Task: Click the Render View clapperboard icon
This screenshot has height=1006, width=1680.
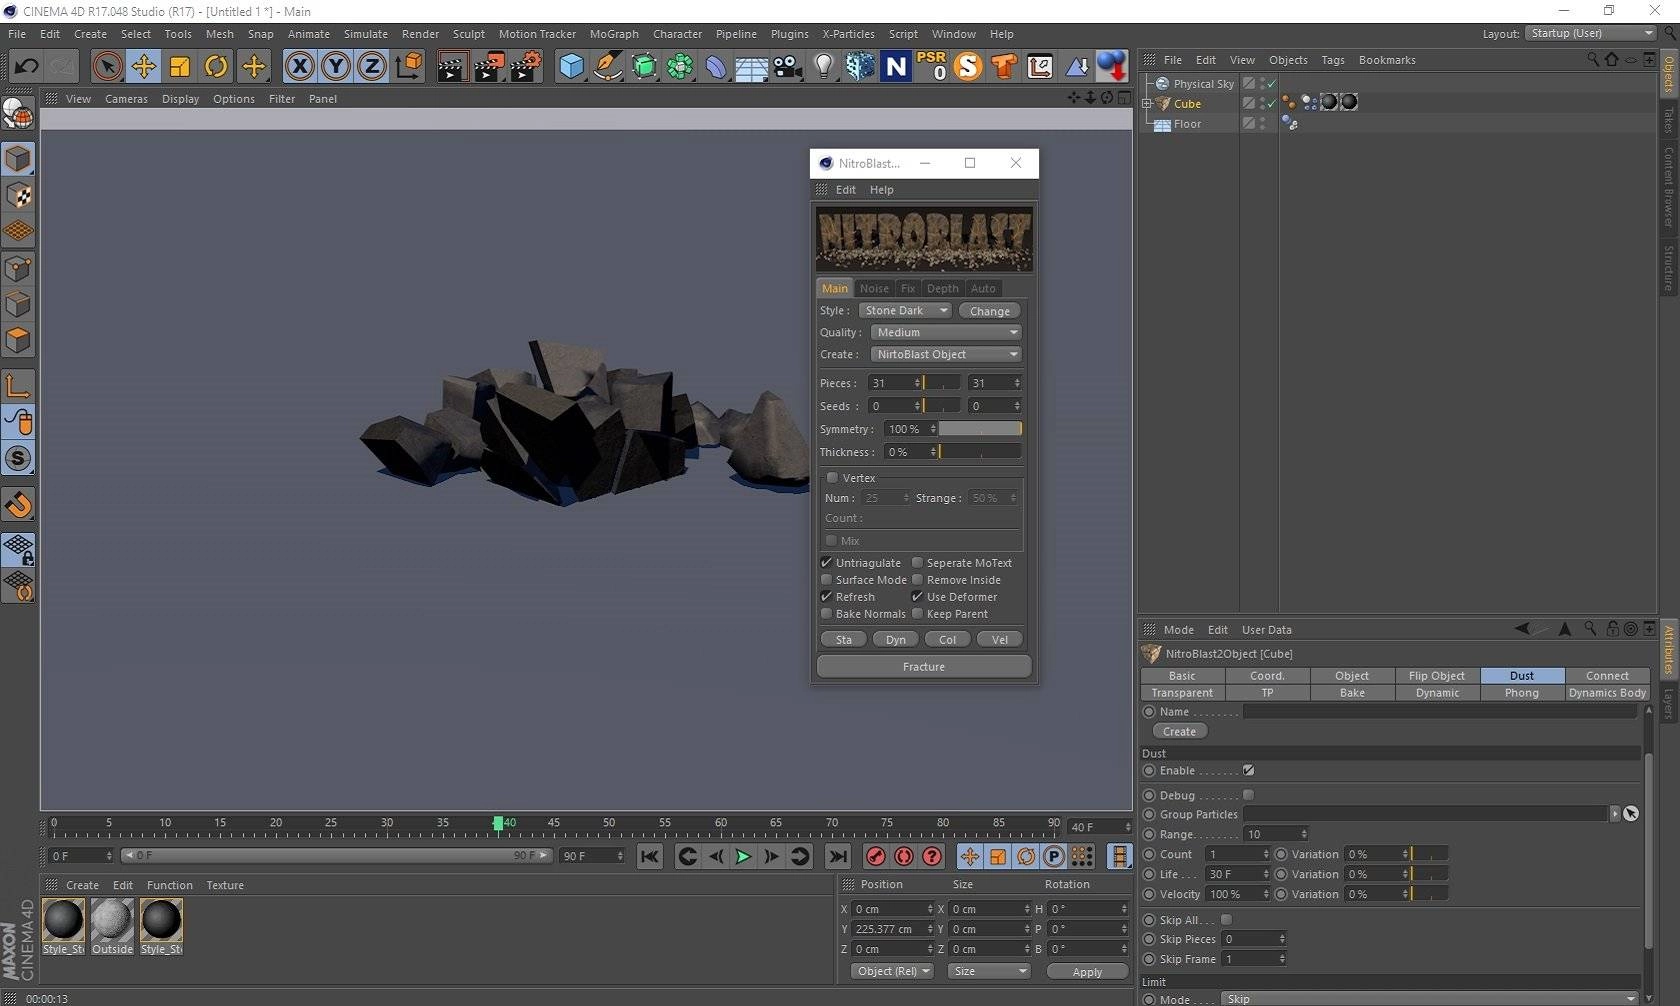Action: (x=451, y=67)
